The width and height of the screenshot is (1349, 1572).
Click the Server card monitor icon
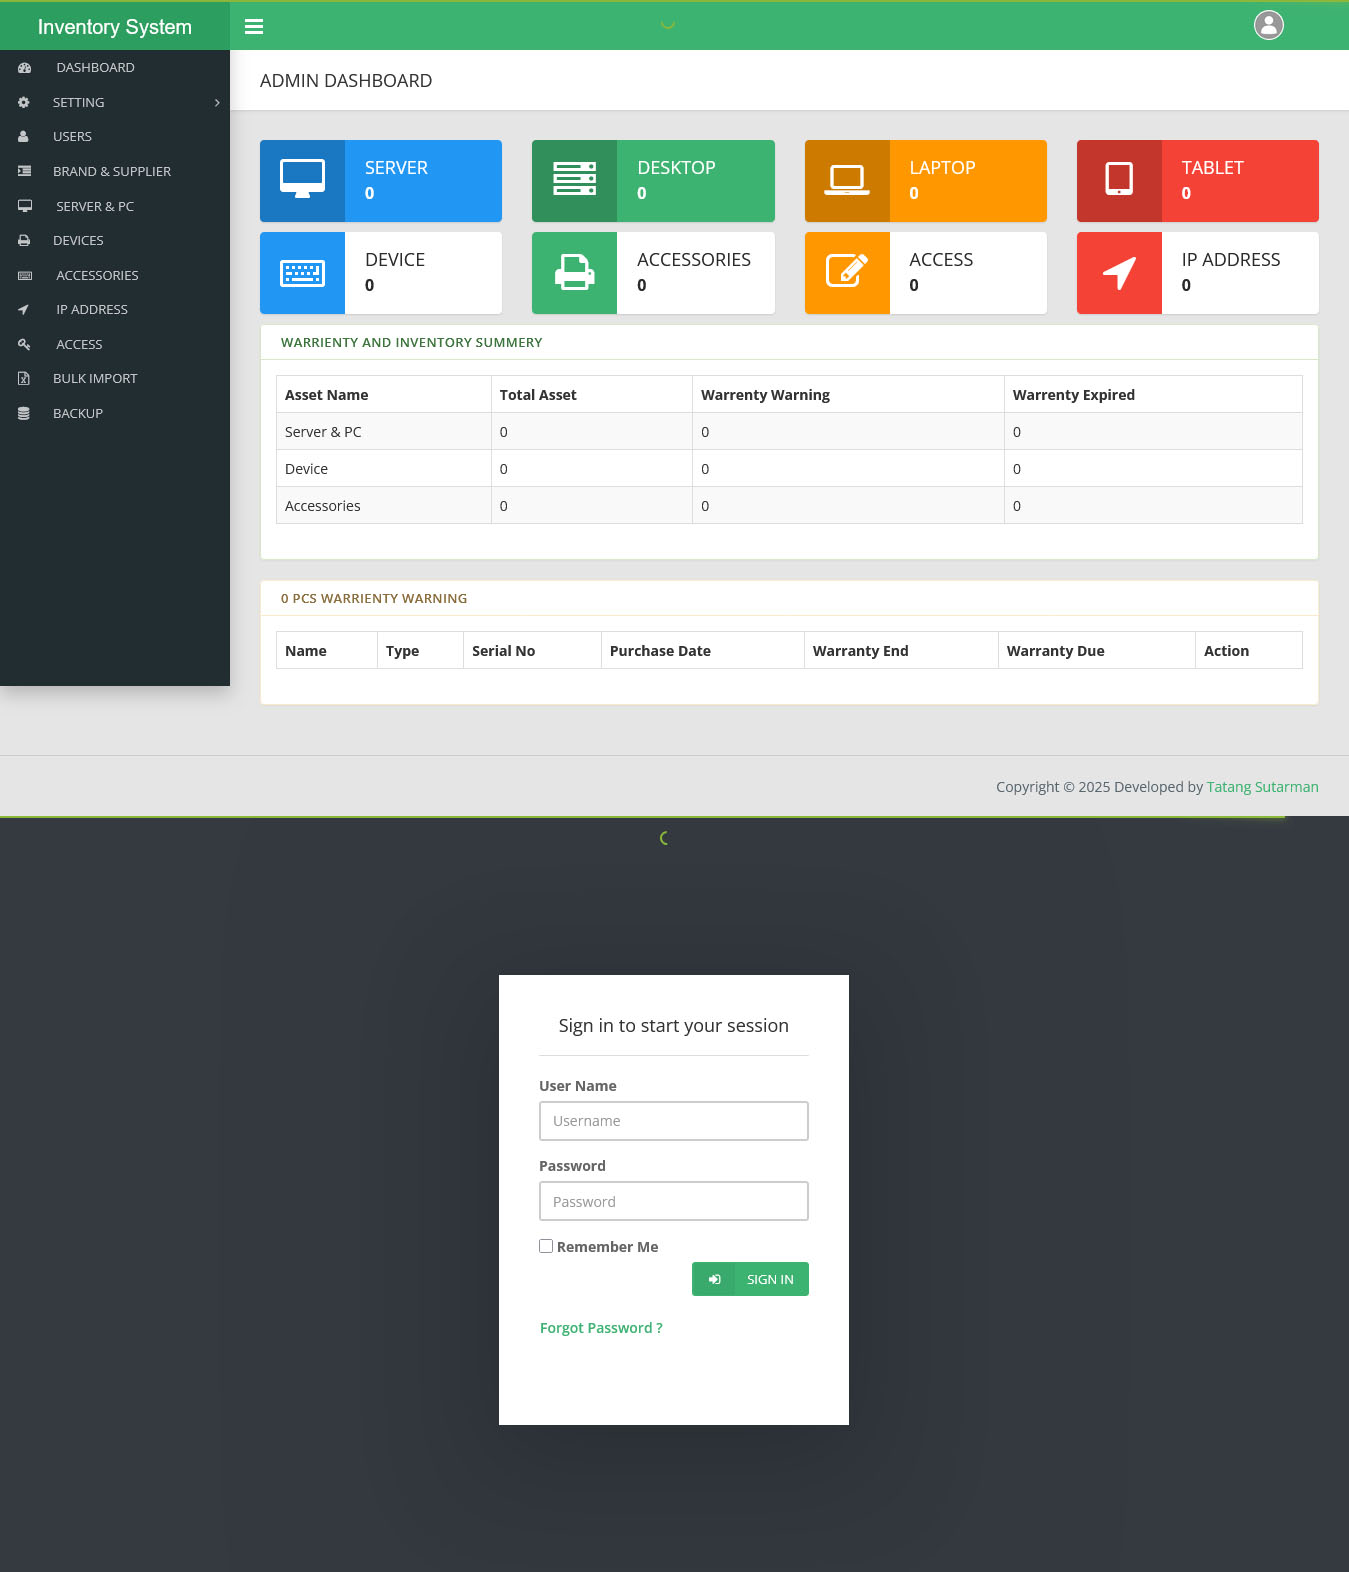pos(302,180)
